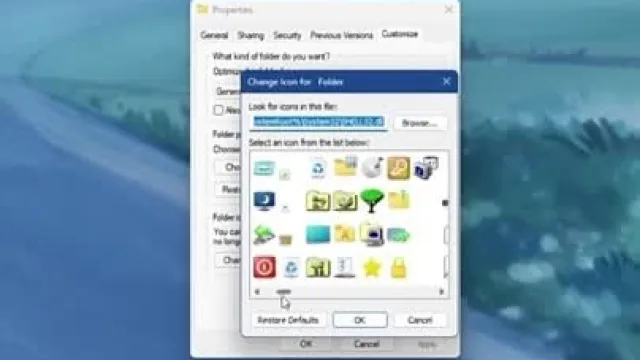Click the Browse... button
The image size is (640, 360).
coord(420,123)
